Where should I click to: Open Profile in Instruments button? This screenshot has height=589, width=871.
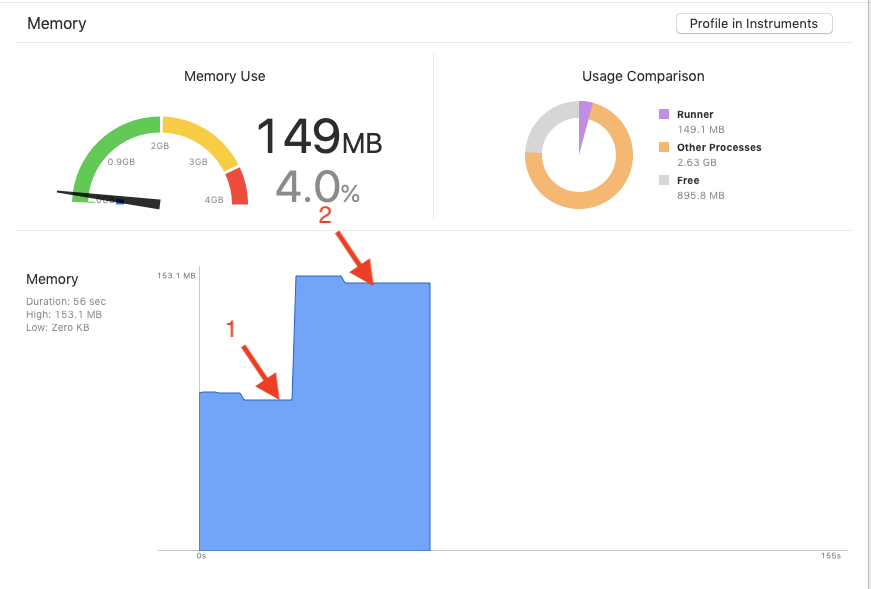point(754,23)
